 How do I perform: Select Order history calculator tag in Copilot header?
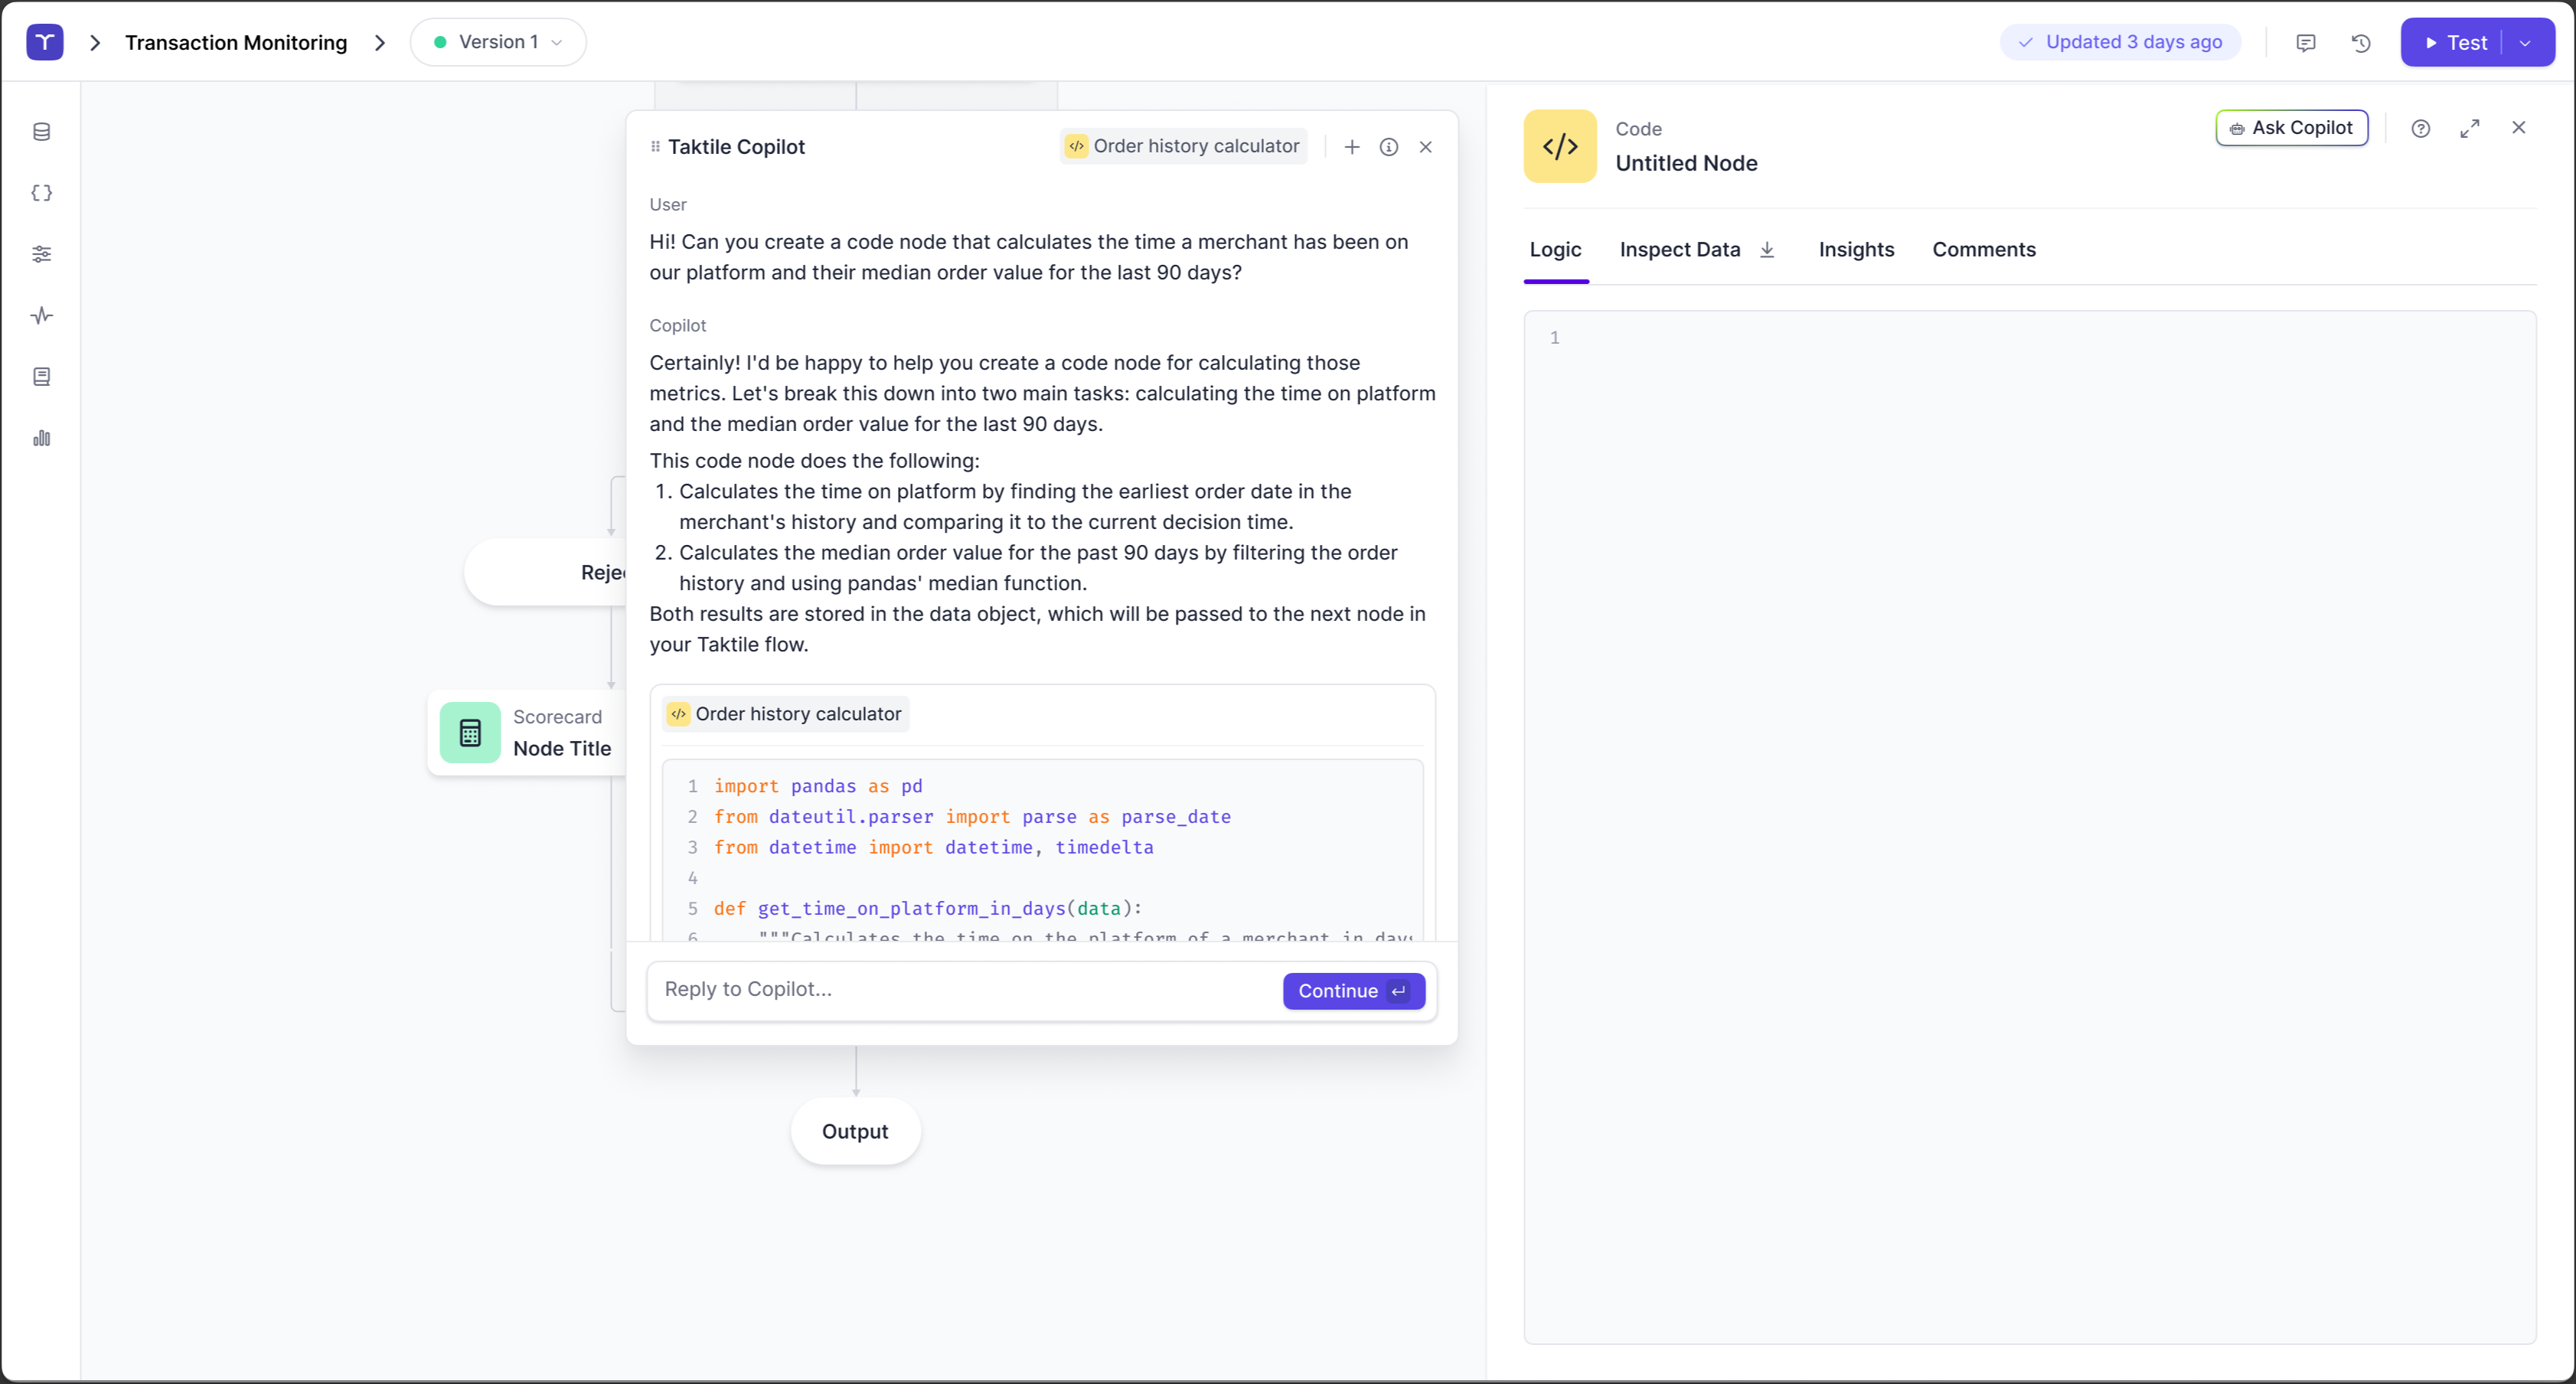[x=1183, y=146]
